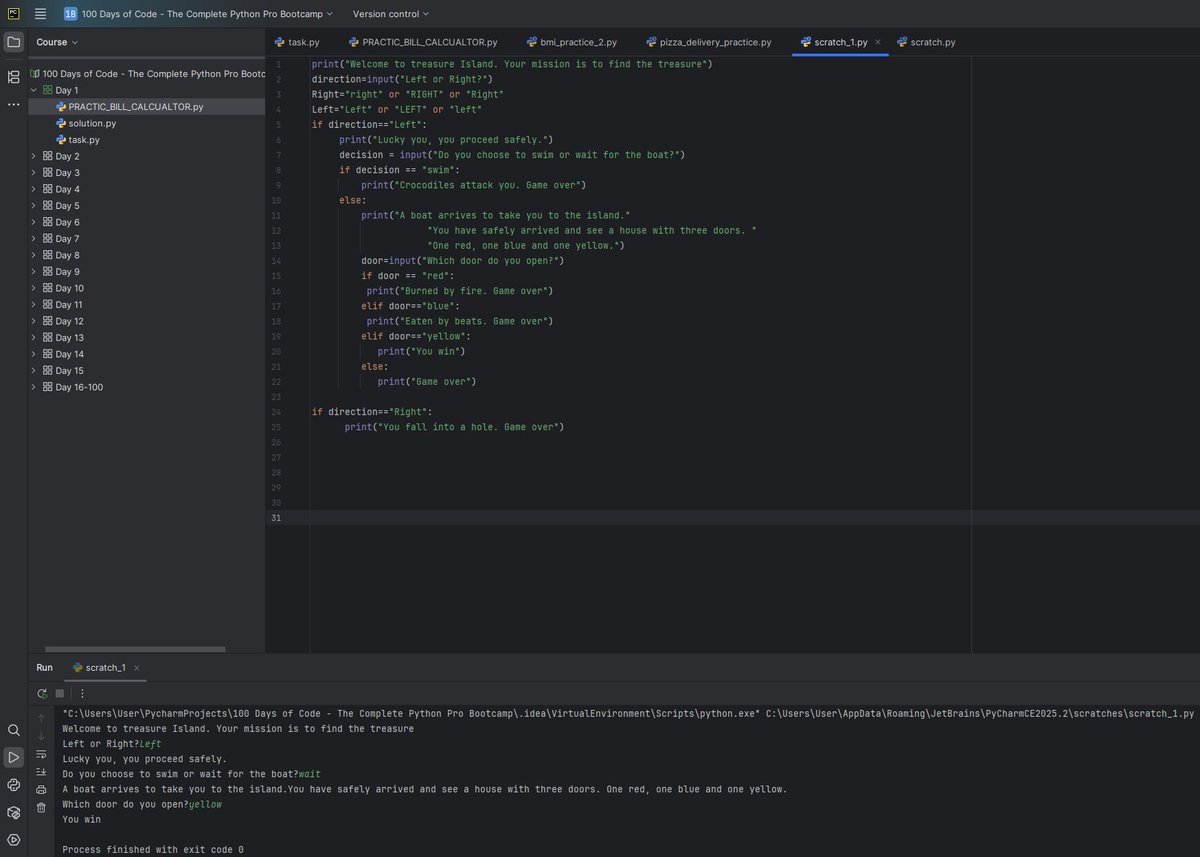Click the project badge icon '1B'

[x=71, y=14]
